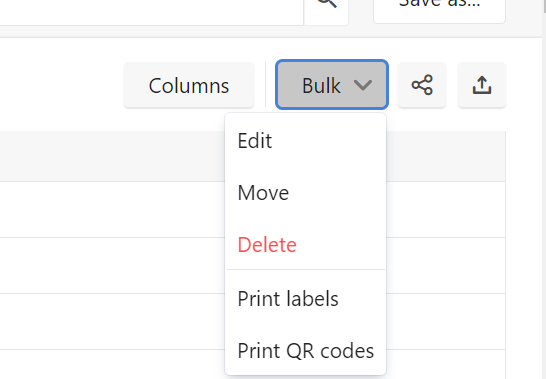Click the export upload arrow icon
This screenshot has height=379, width=546.
[x=482, y=85]
